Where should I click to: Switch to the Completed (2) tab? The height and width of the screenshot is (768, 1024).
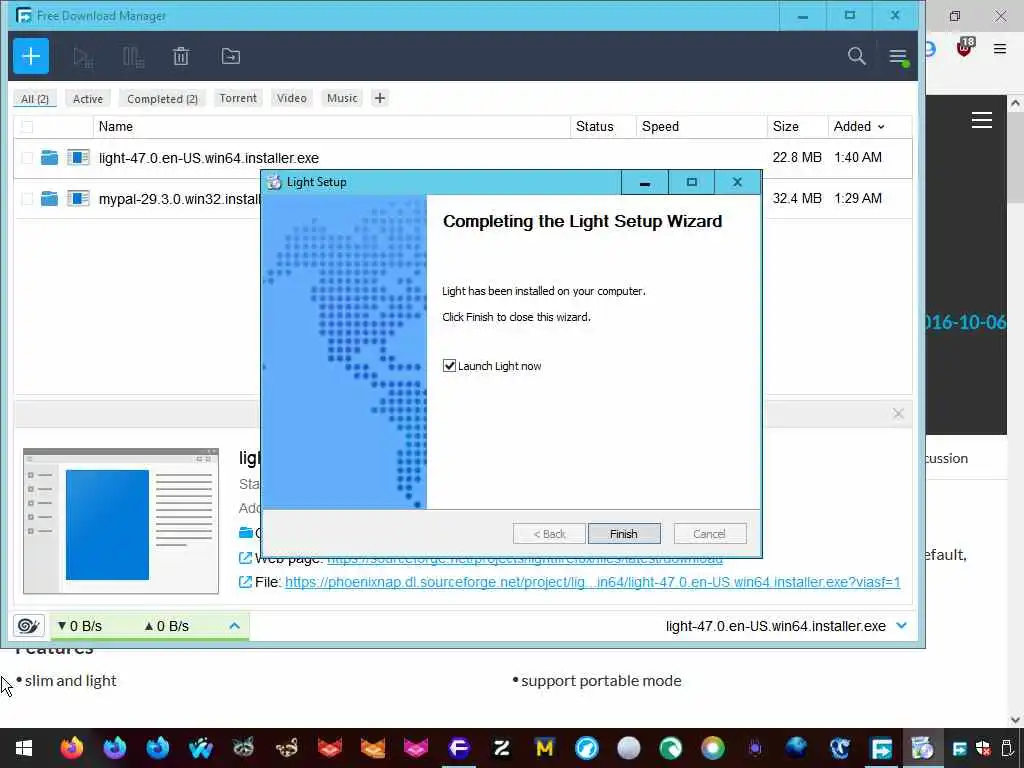pos(162,99)
